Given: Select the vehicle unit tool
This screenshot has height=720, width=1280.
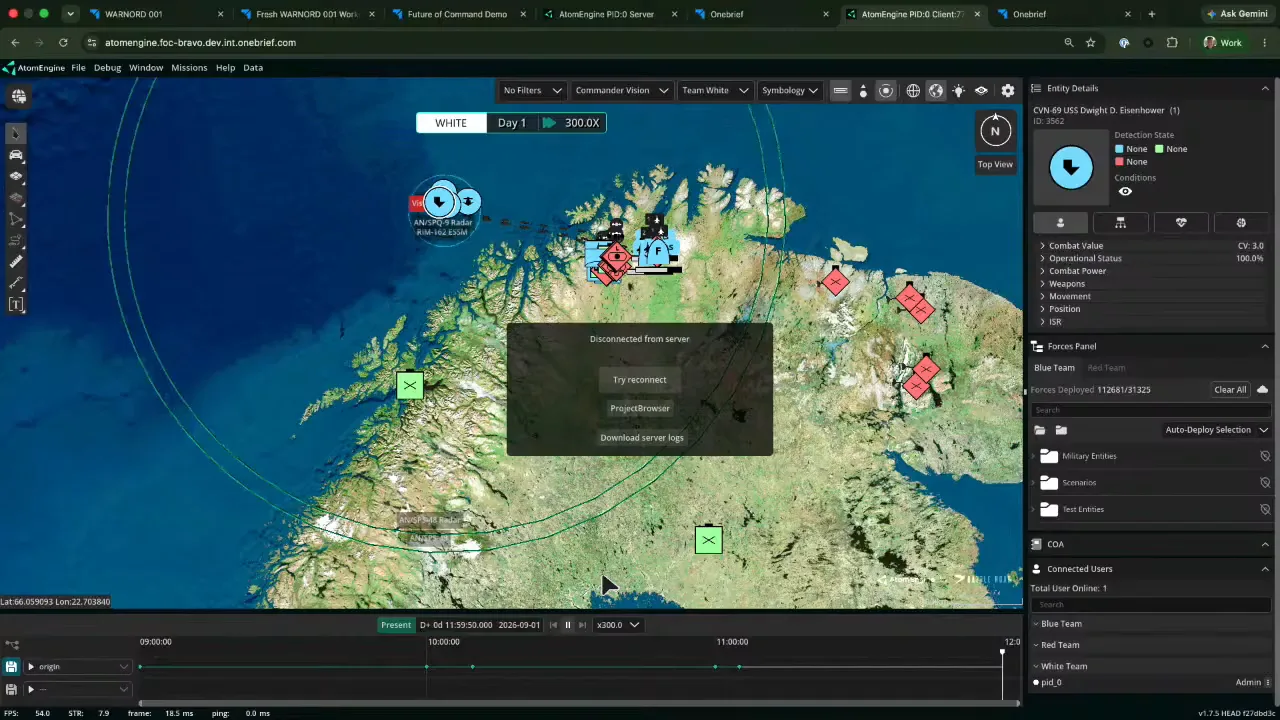Looking at the screenshot, I should [x=16, y=155].
